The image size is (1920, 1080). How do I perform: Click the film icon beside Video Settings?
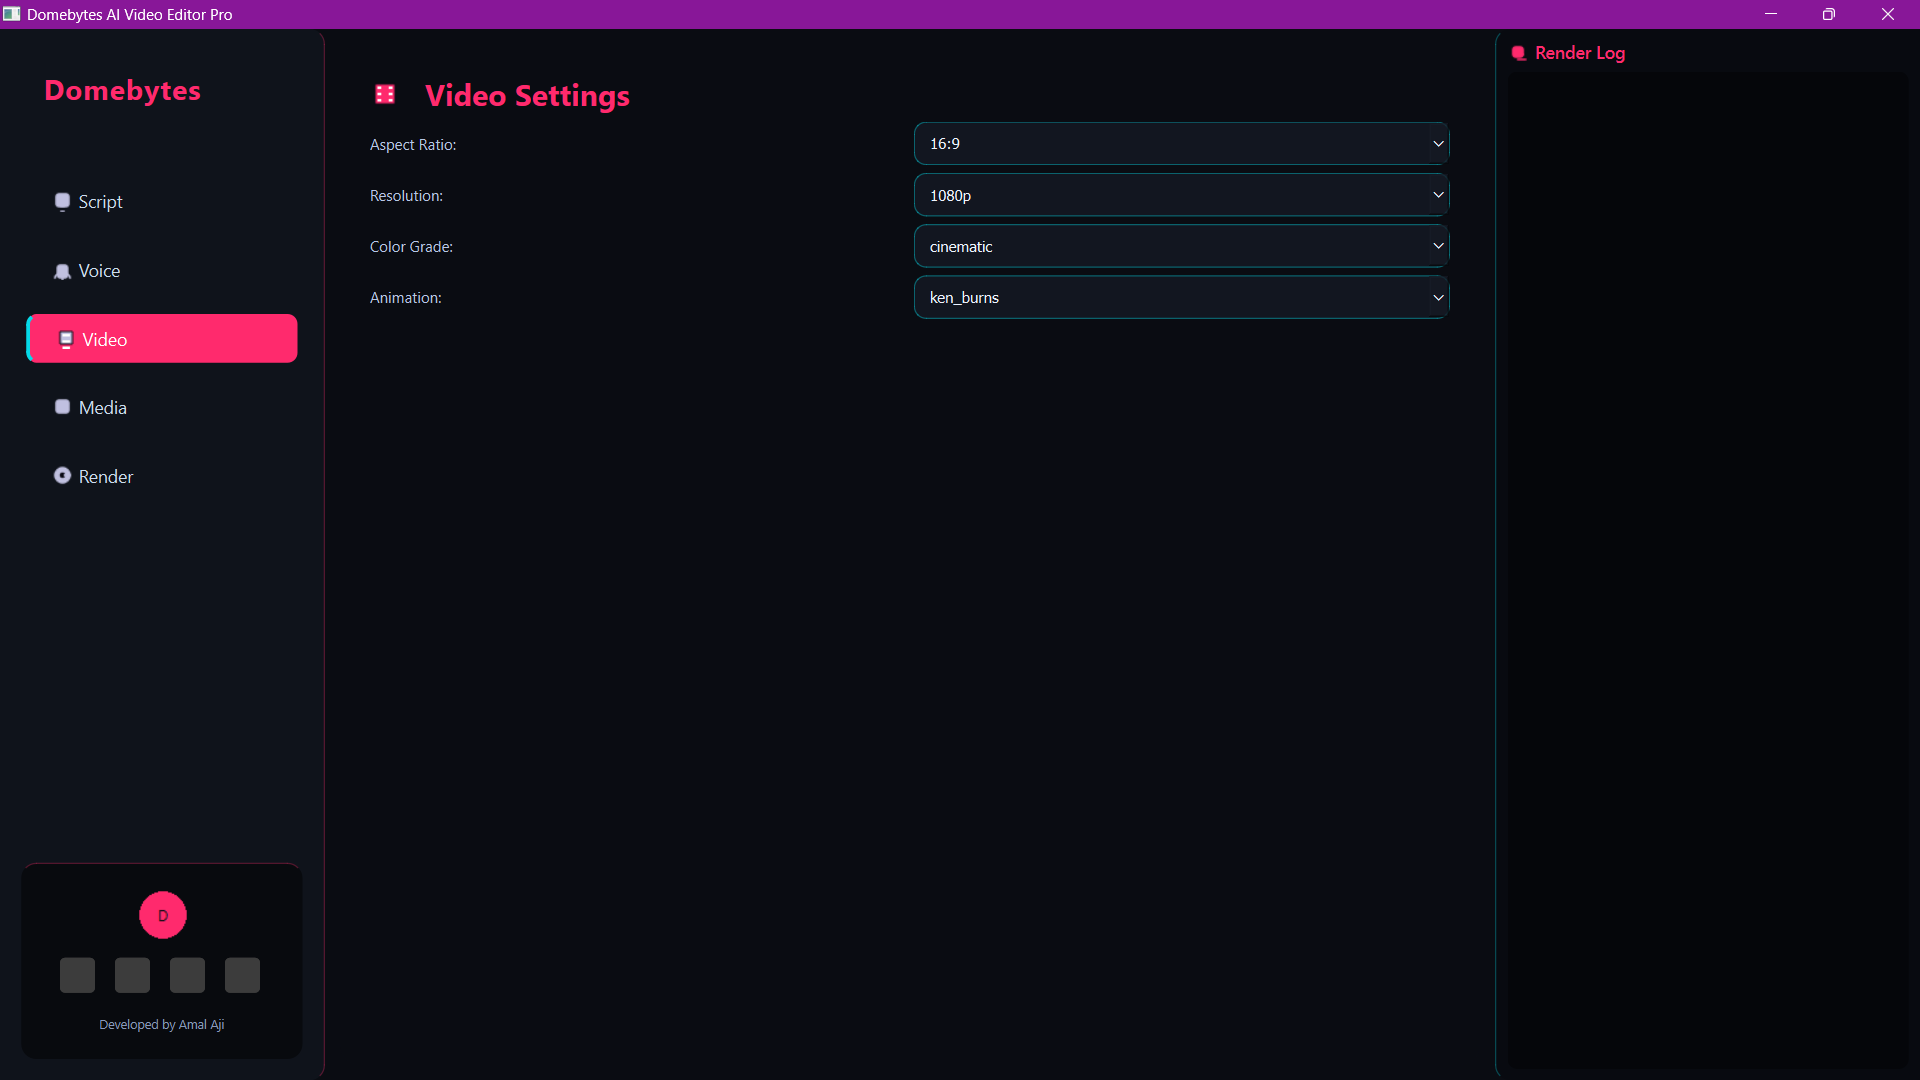pyautogui.click(x=385, y=94)
